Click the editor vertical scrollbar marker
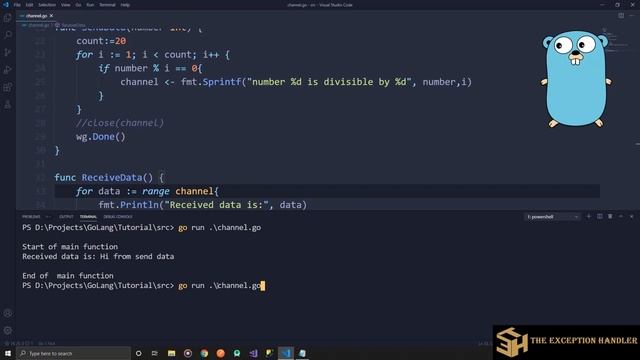The image size is (640, 360). (x=638, y=144)
